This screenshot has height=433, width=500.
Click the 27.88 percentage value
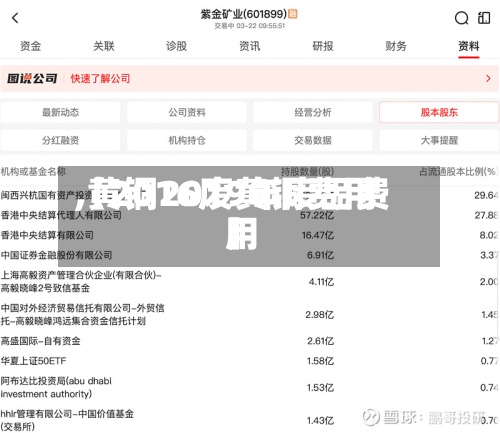(x=486, y=215)
